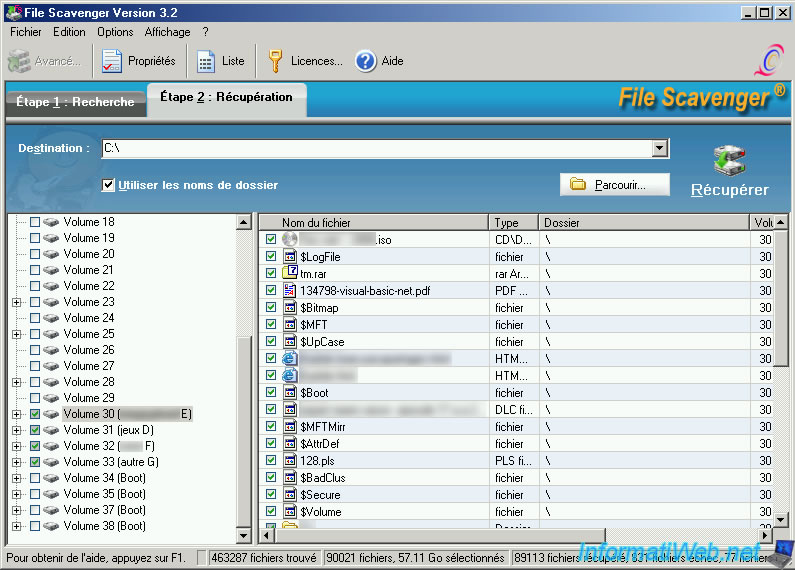
Task: Open the Liste view icon
Action: [x=206, y=61]
